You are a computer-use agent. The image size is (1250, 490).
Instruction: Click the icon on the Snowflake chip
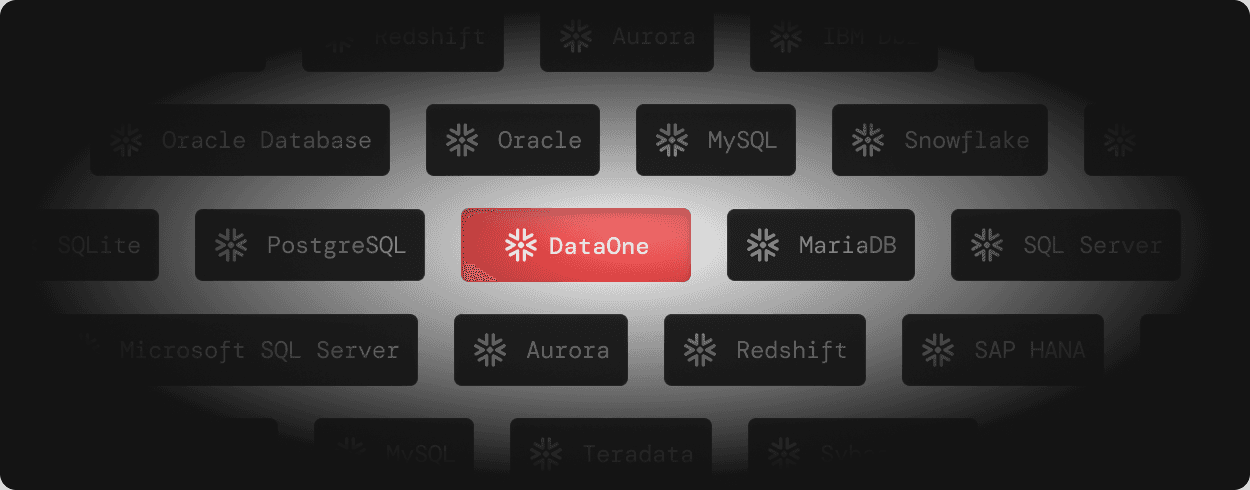(868, 140)
